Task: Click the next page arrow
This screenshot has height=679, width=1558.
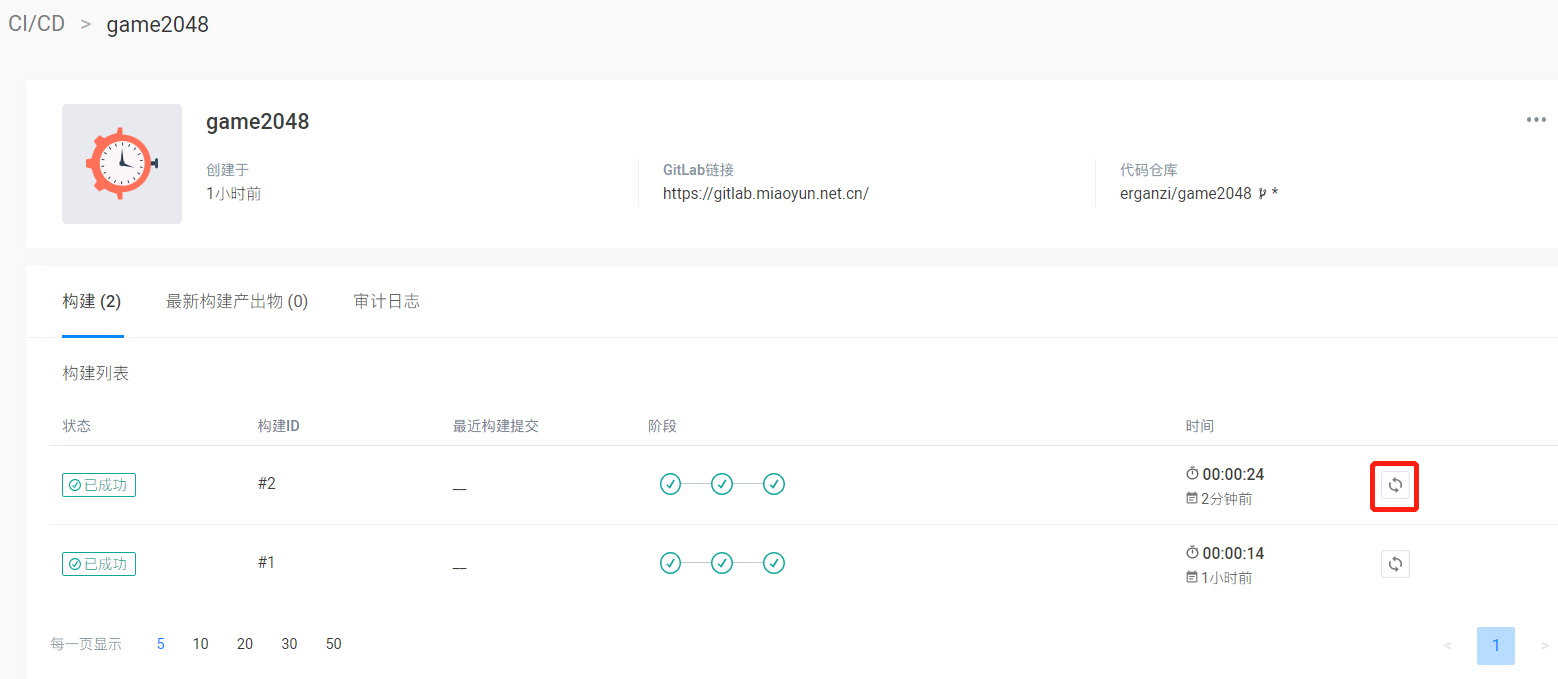Action: pyautogui.click(x=1544, y=646)
